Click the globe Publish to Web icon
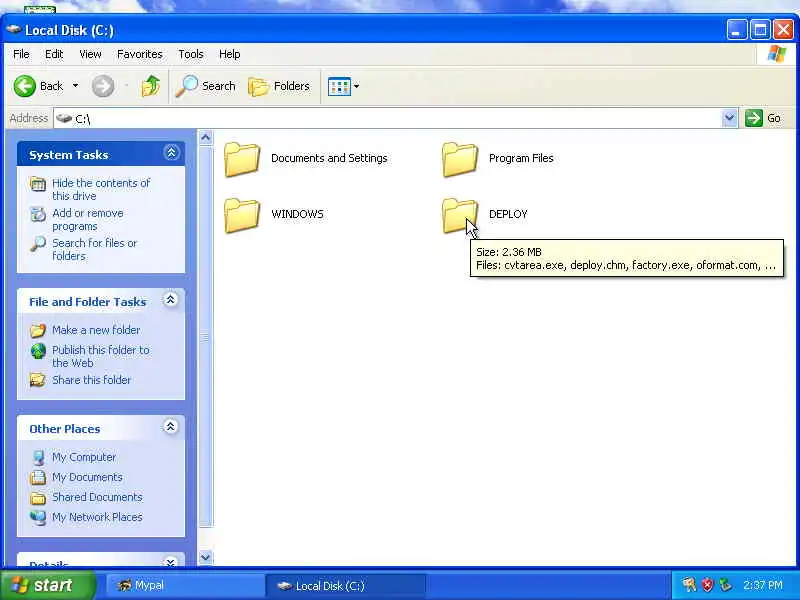 coord(38,351)
